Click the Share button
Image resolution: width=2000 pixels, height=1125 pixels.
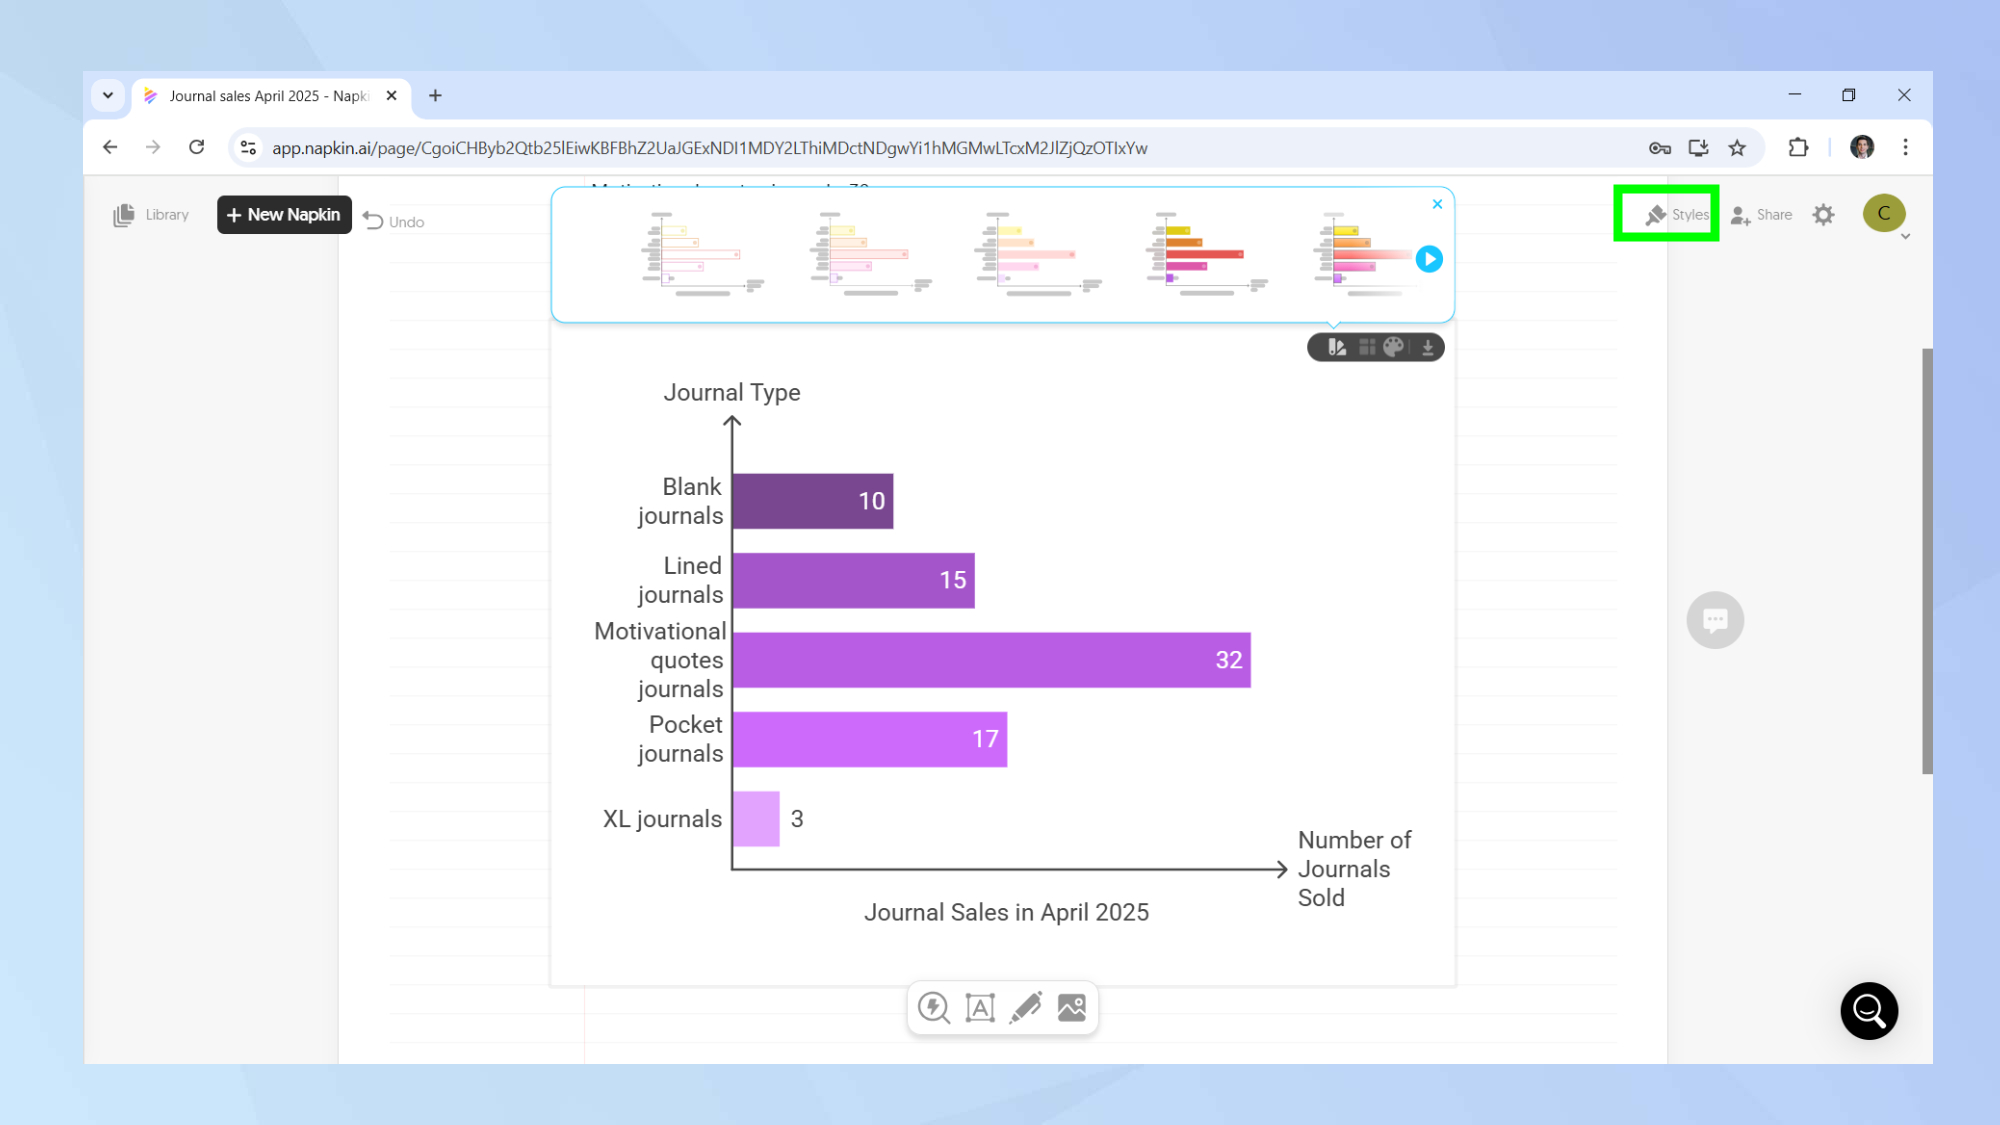pos(1762,215)
